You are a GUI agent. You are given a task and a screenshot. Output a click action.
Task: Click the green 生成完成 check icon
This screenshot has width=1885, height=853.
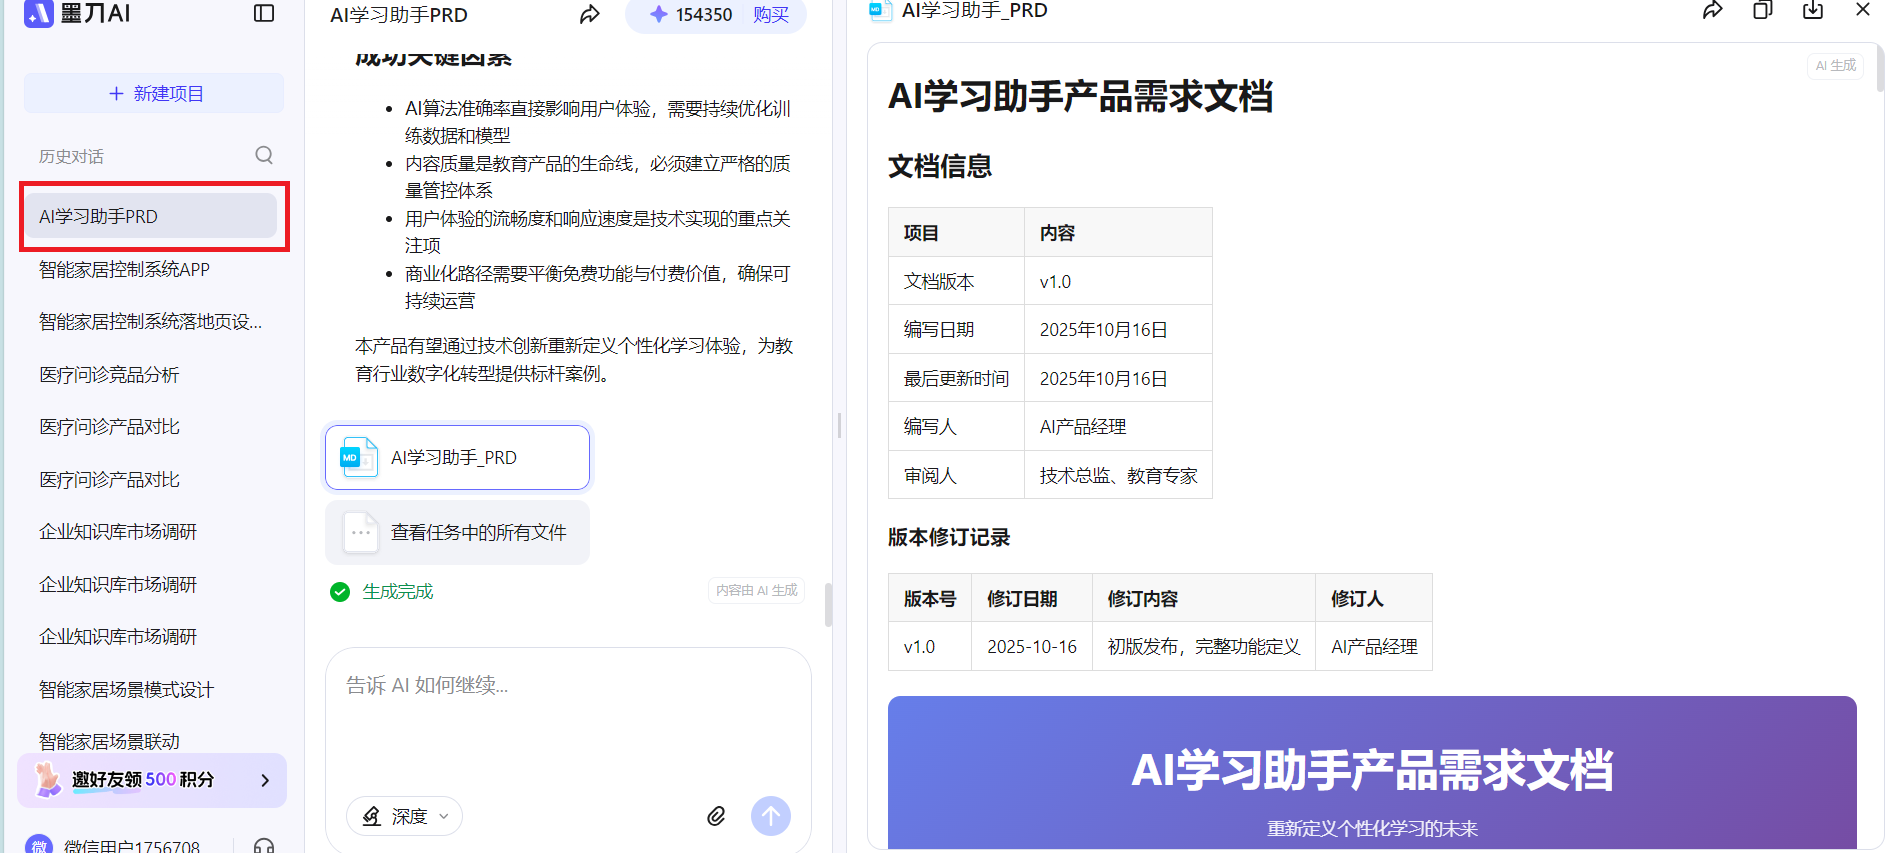(x=340, y=592)
